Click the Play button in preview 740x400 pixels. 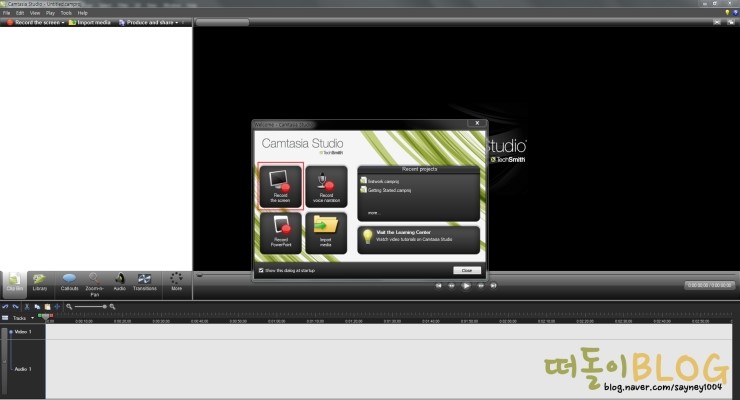pyautogui.click(x=466, y=285)
